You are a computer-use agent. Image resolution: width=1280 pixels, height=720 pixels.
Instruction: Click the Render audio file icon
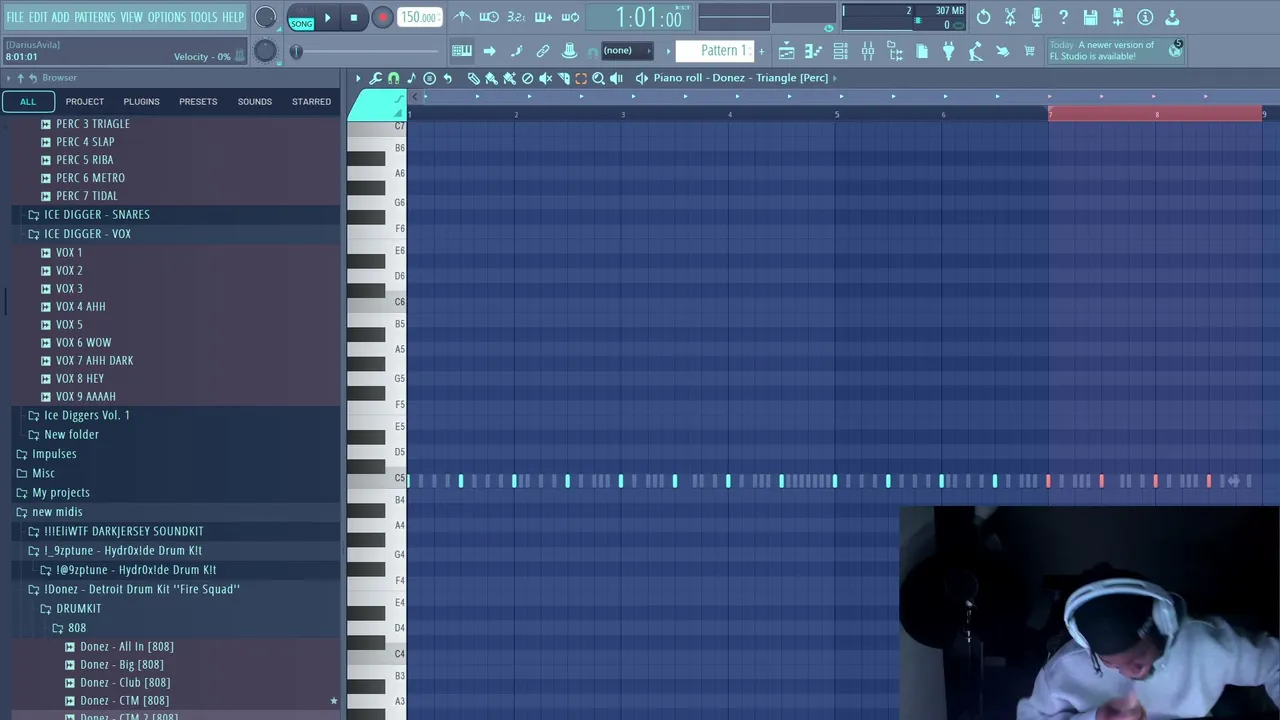1118,17
